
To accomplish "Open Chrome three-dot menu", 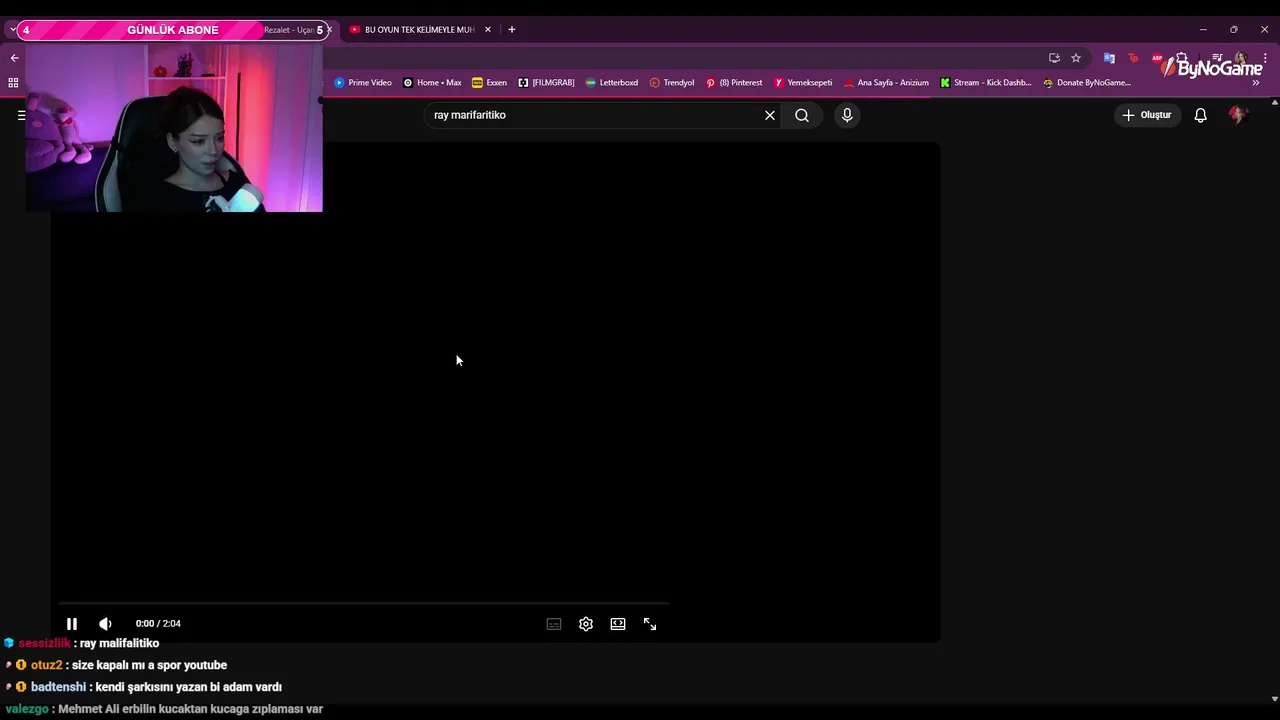I will (1265, 58).
